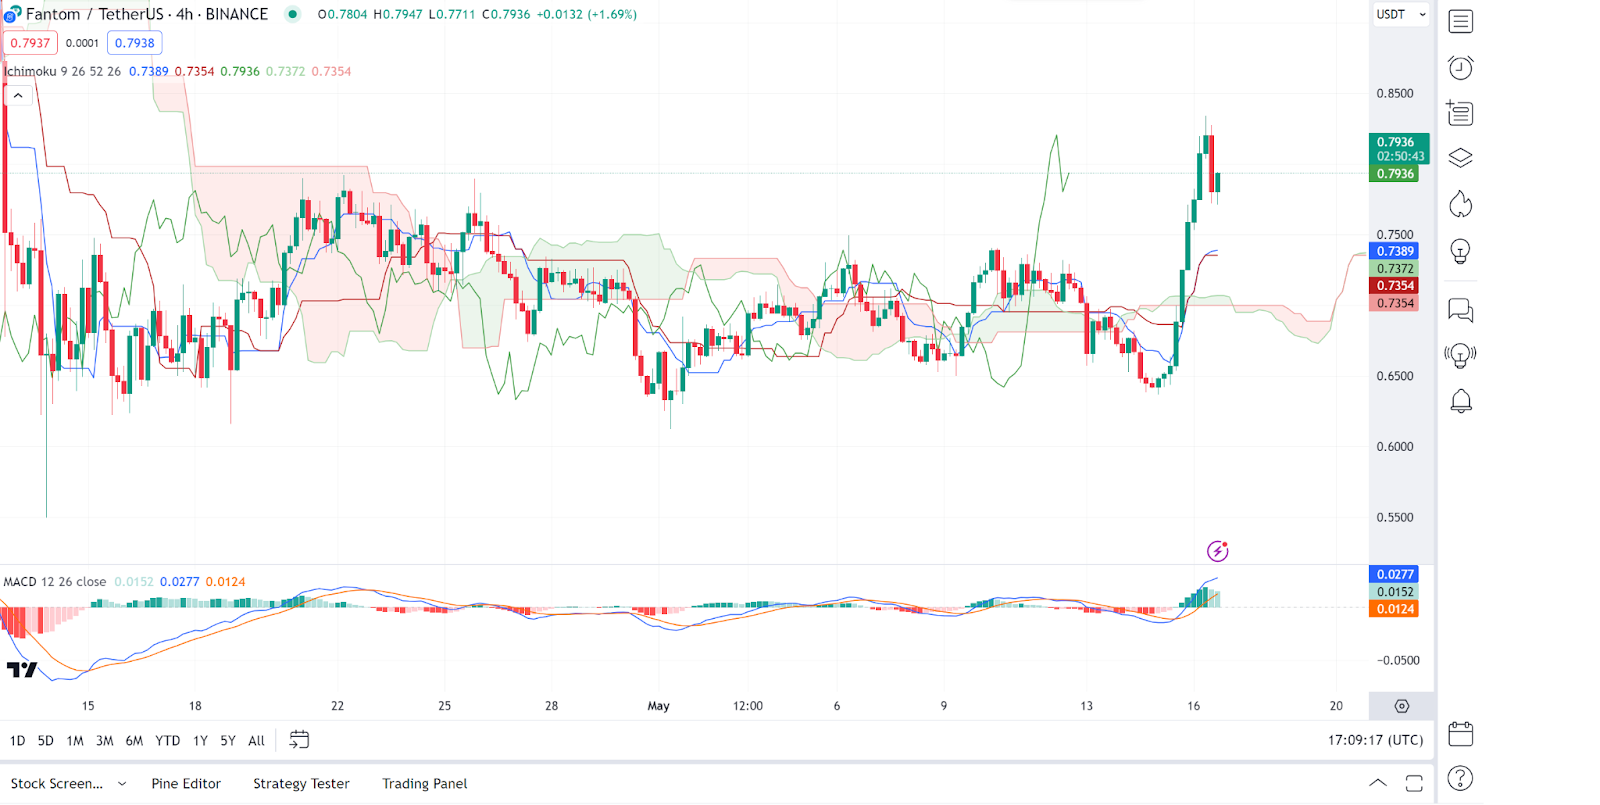1600x805 pixels.
Task: Click the 0.8500 price scale value
Action: 1395,94
